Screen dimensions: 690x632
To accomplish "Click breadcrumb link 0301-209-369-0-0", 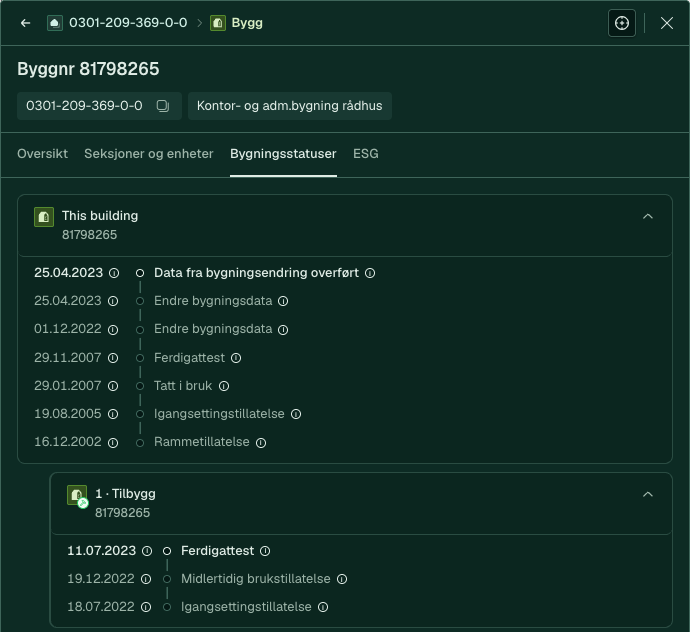I will tap(128, 23).
